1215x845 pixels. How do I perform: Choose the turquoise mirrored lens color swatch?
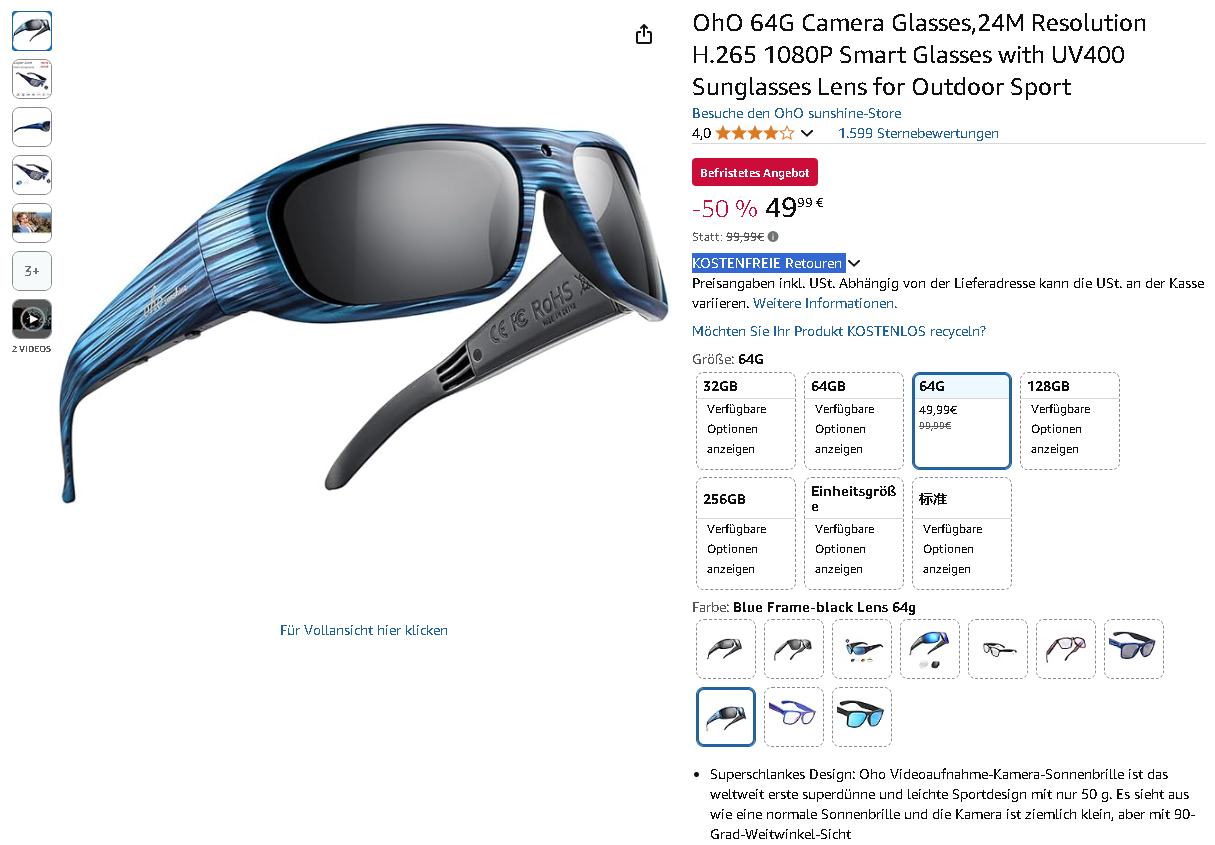click(x=861, y=716)
